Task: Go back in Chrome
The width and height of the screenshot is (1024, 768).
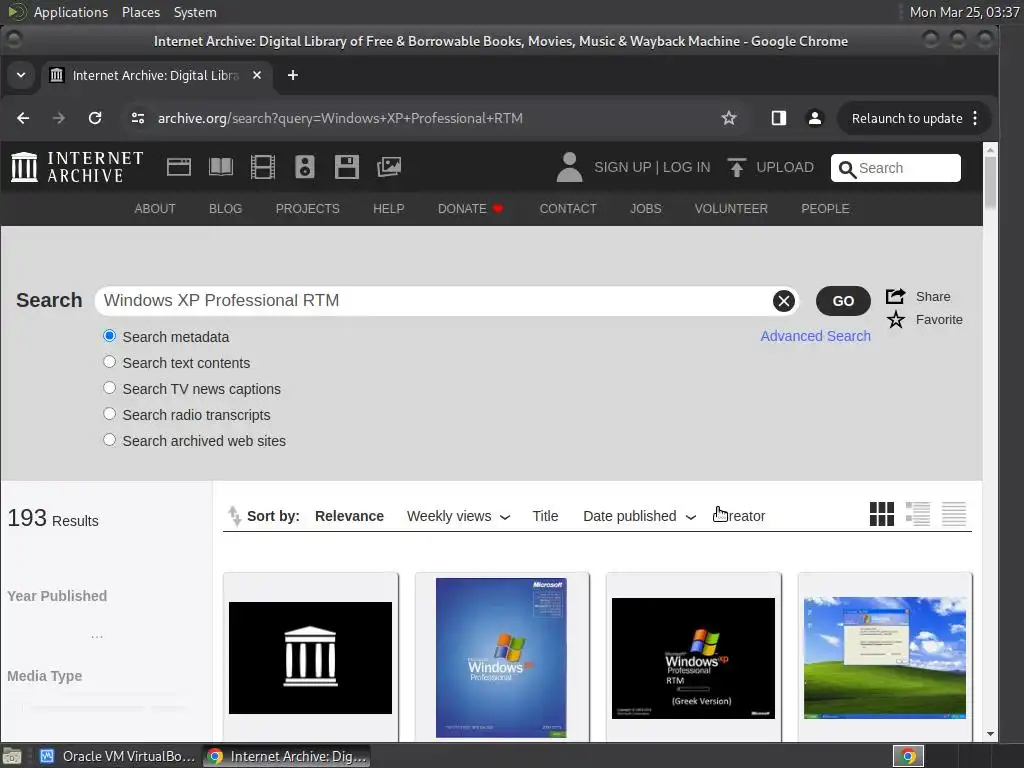Action: coord(23,118)
